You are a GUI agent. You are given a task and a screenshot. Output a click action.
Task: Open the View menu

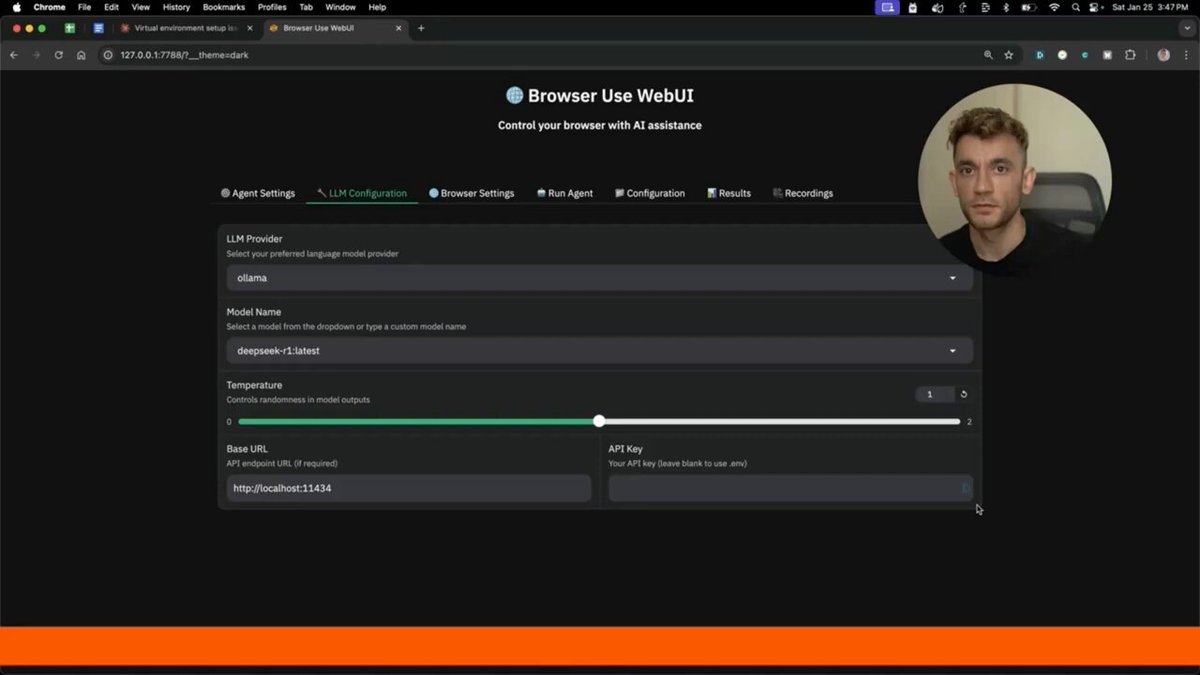coord(141,7)
